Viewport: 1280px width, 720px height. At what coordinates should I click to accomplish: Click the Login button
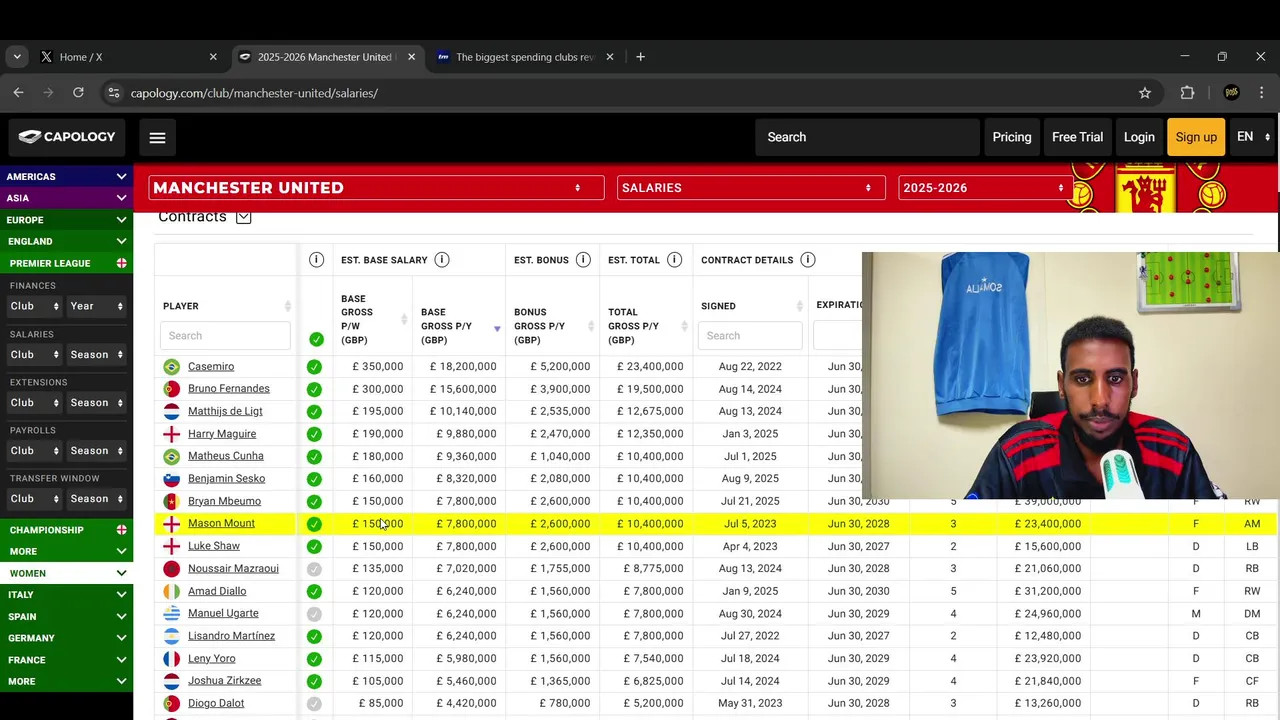[x=1139, y=137]
